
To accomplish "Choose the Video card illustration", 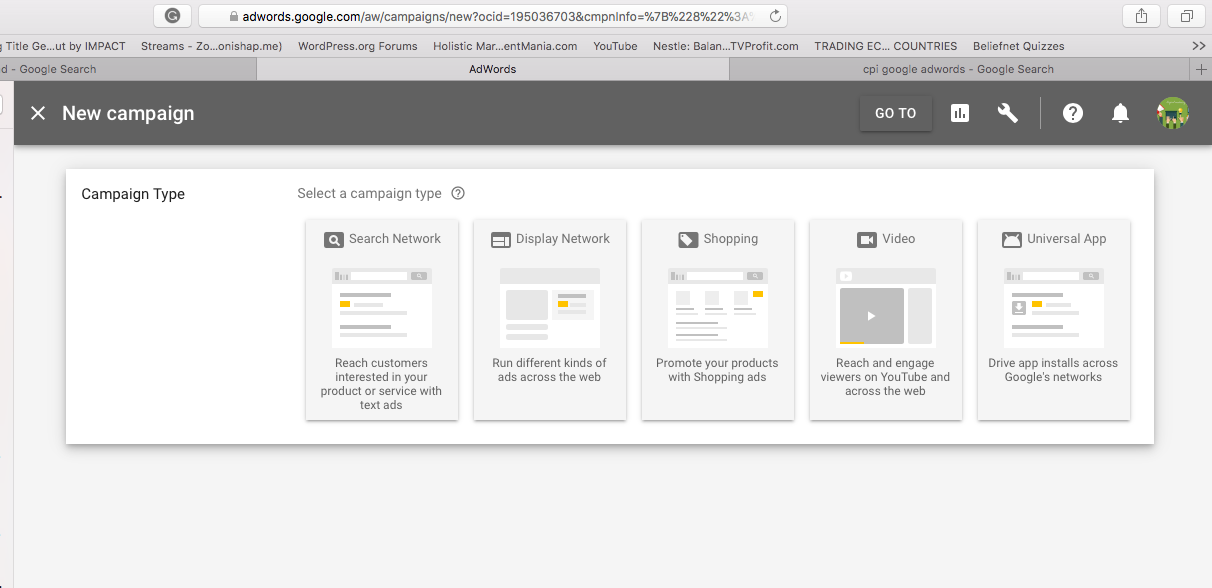I will pos(886,308).
